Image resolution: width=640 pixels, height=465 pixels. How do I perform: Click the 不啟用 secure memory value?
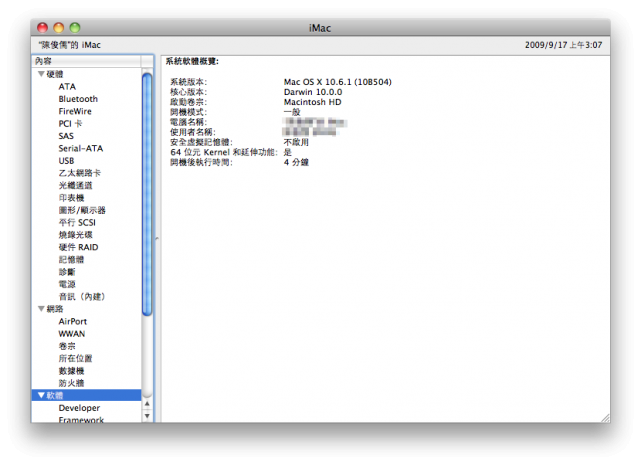[296, 142]
